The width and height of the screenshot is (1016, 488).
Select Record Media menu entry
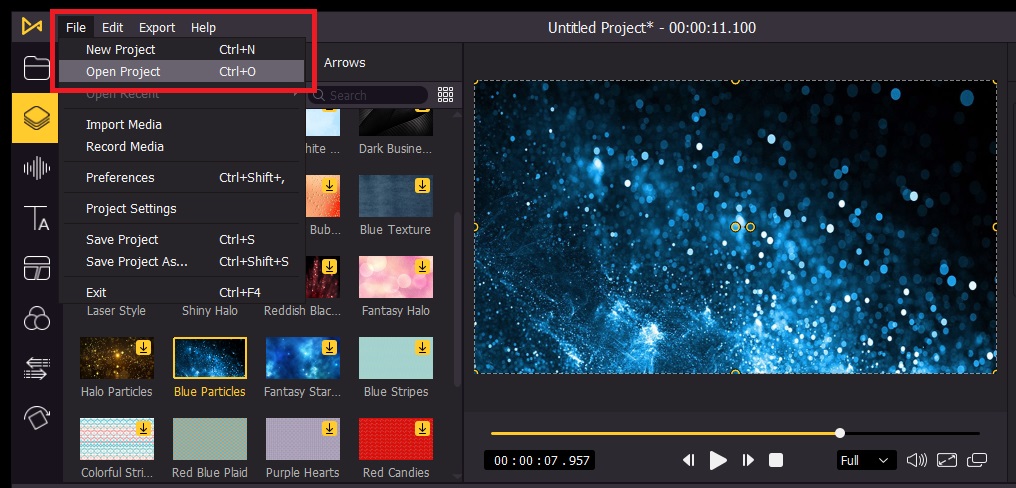pos(181,146)
